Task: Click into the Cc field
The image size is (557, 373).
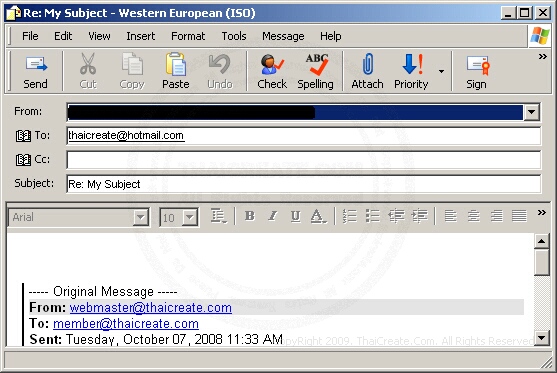Action: click(304, 160)
